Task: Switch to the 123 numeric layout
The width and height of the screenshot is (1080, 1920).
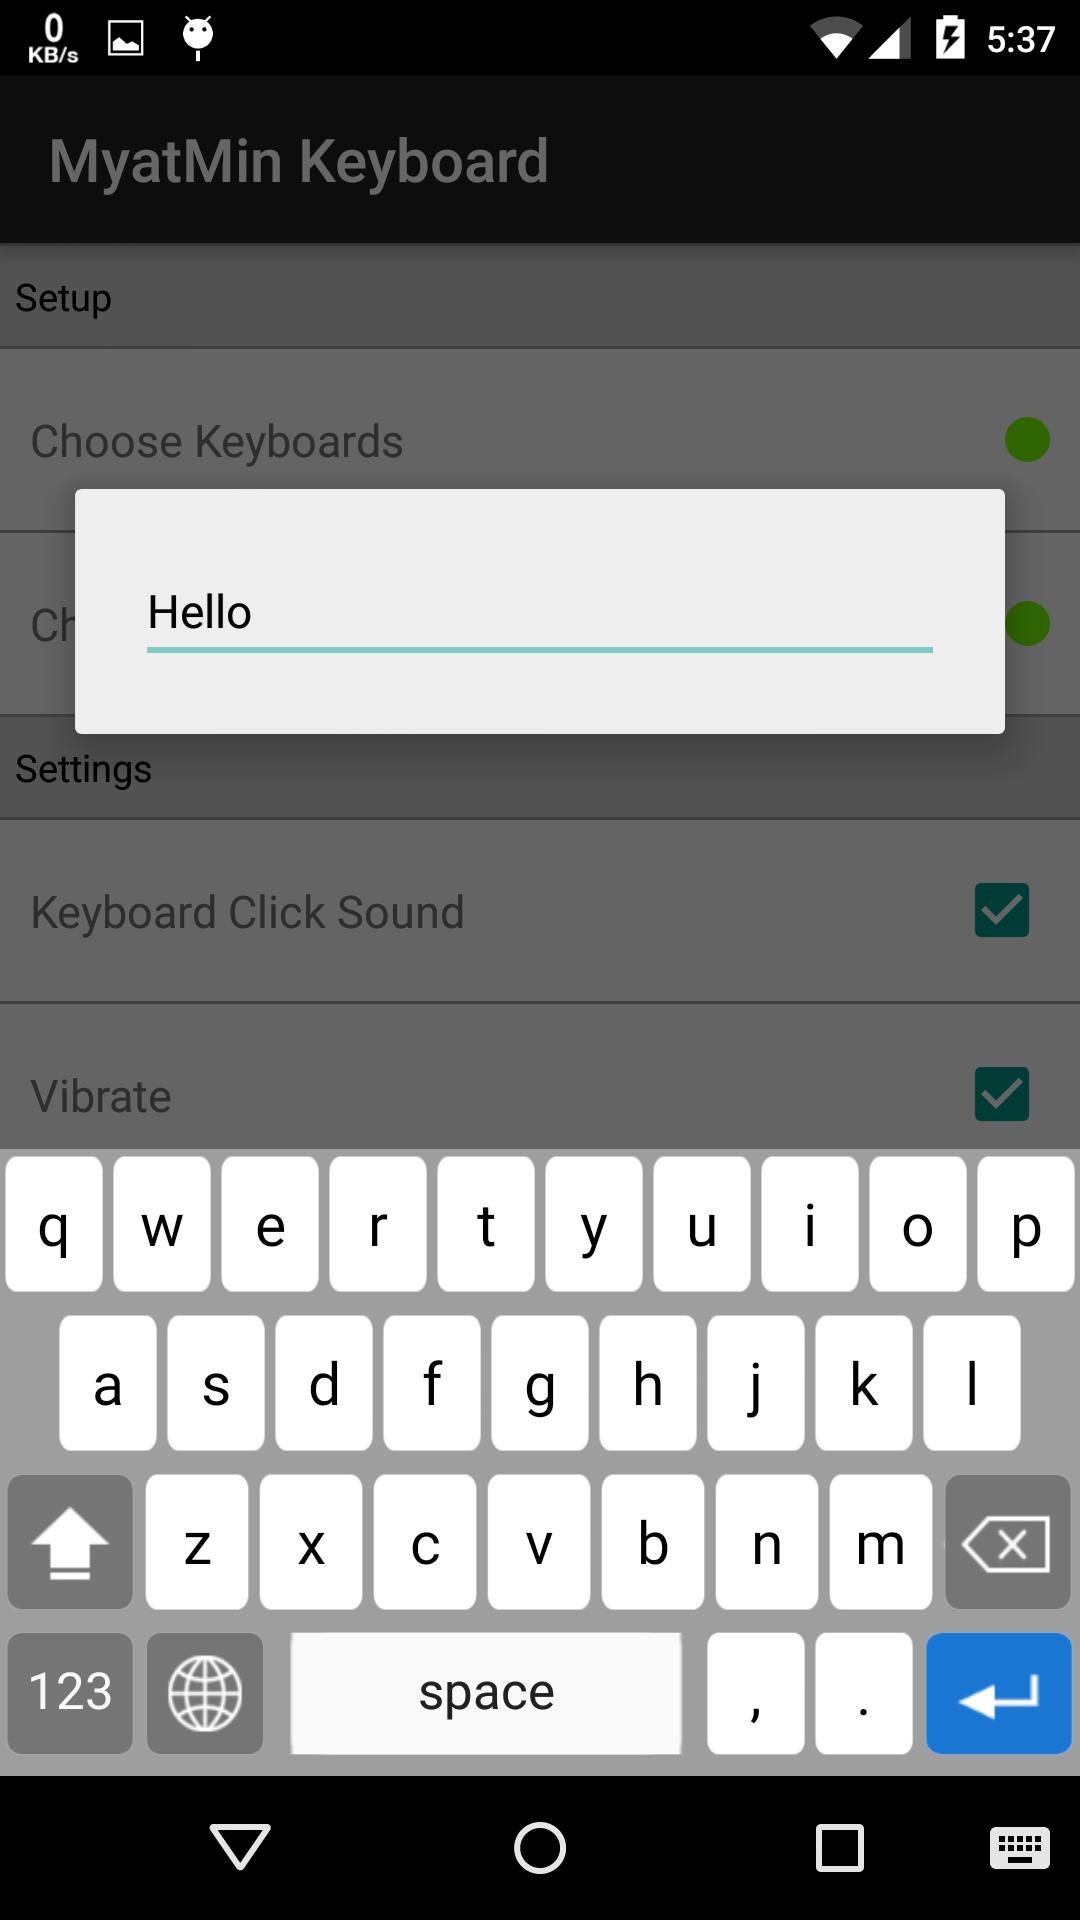Action: [70, 1693]
